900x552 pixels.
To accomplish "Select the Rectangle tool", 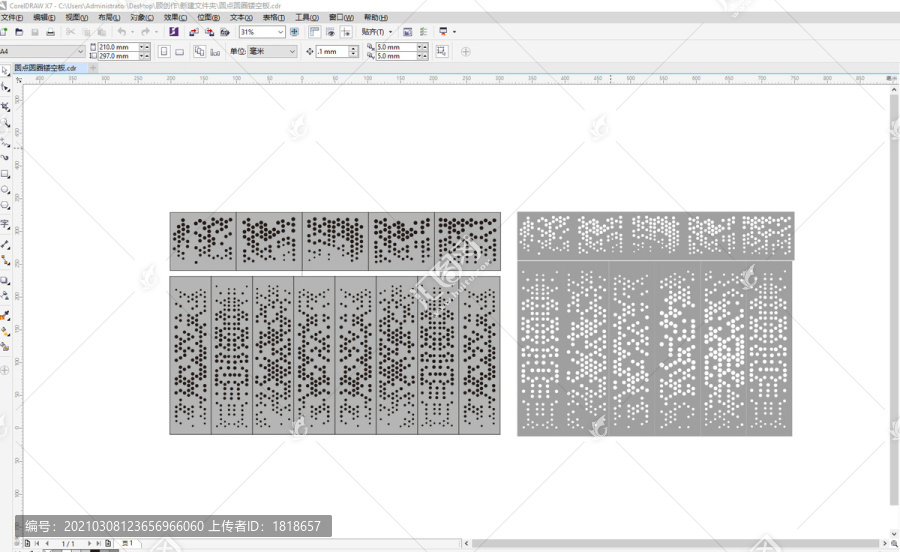I will tap(5, 174).
